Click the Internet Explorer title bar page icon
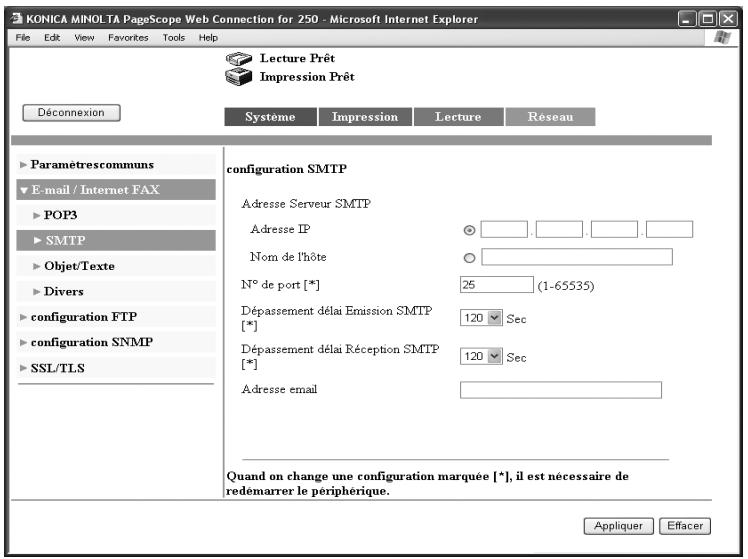The height and width of the screenshot is (559, 748). [17, 19]
